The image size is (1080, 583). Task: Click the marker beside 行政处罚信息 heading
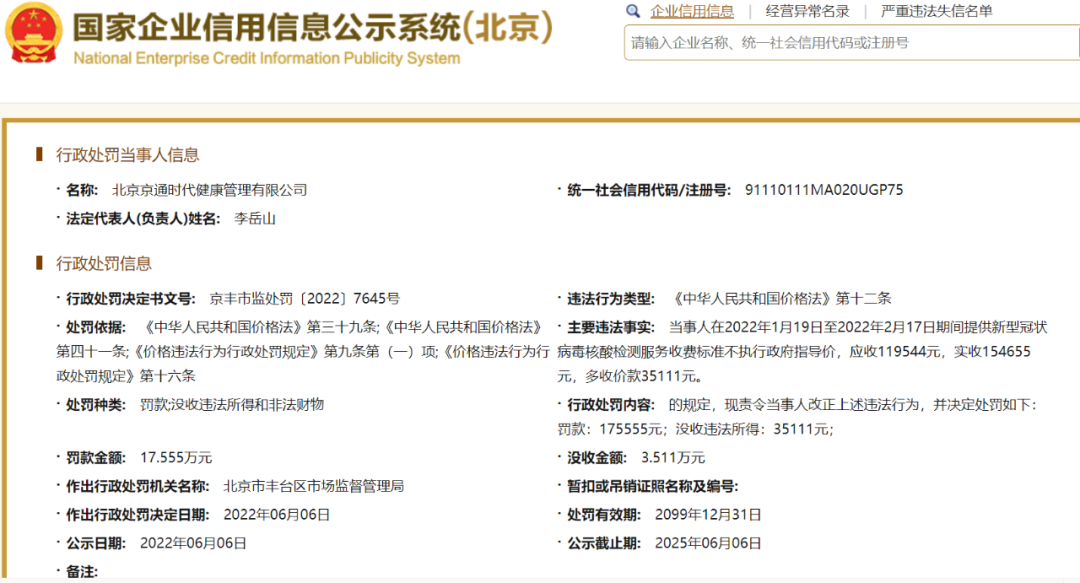coord(39,263)
